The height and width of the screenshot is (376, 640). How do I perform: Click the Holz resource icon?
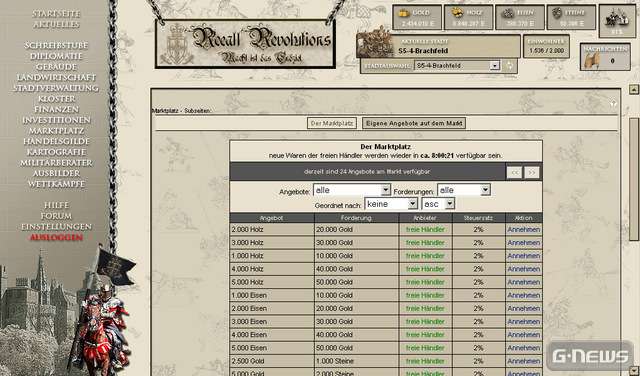coord(457,13)
